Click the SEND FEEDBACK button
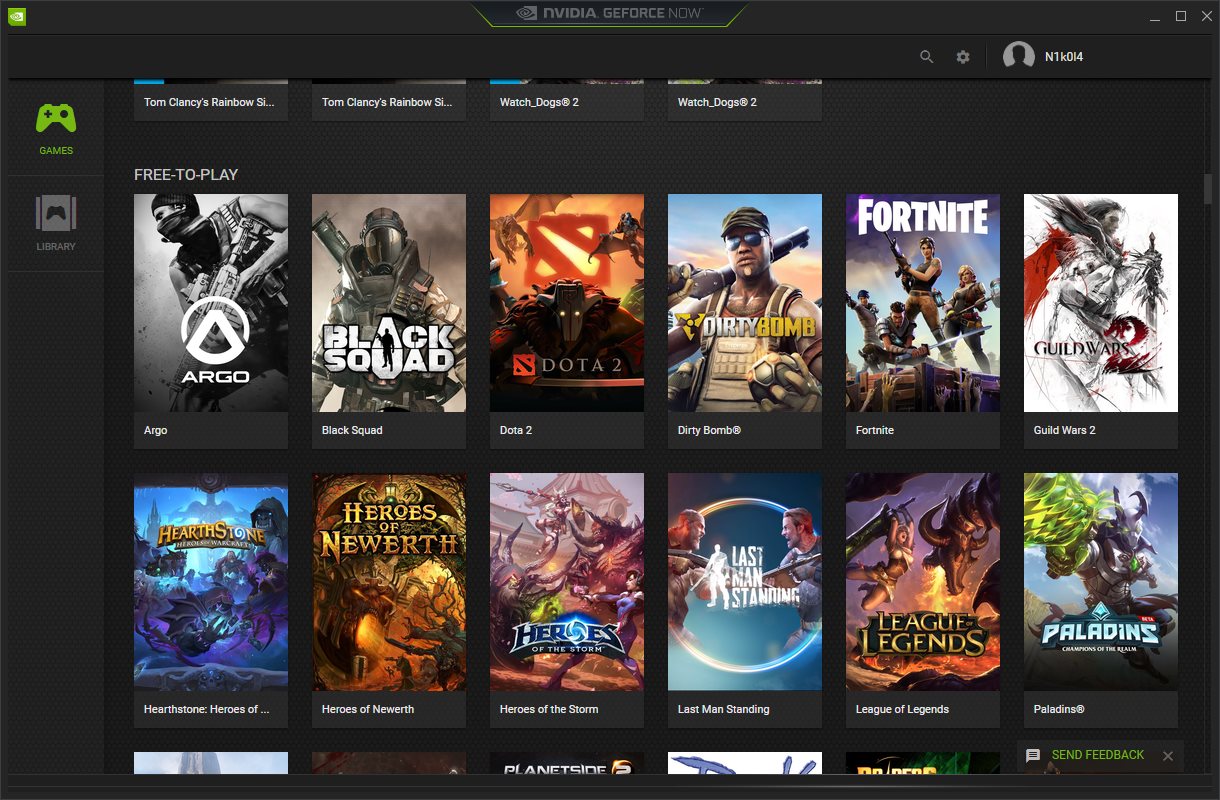The height and width of the screenshot is (800, 1220). click(x=1098, y=755)
